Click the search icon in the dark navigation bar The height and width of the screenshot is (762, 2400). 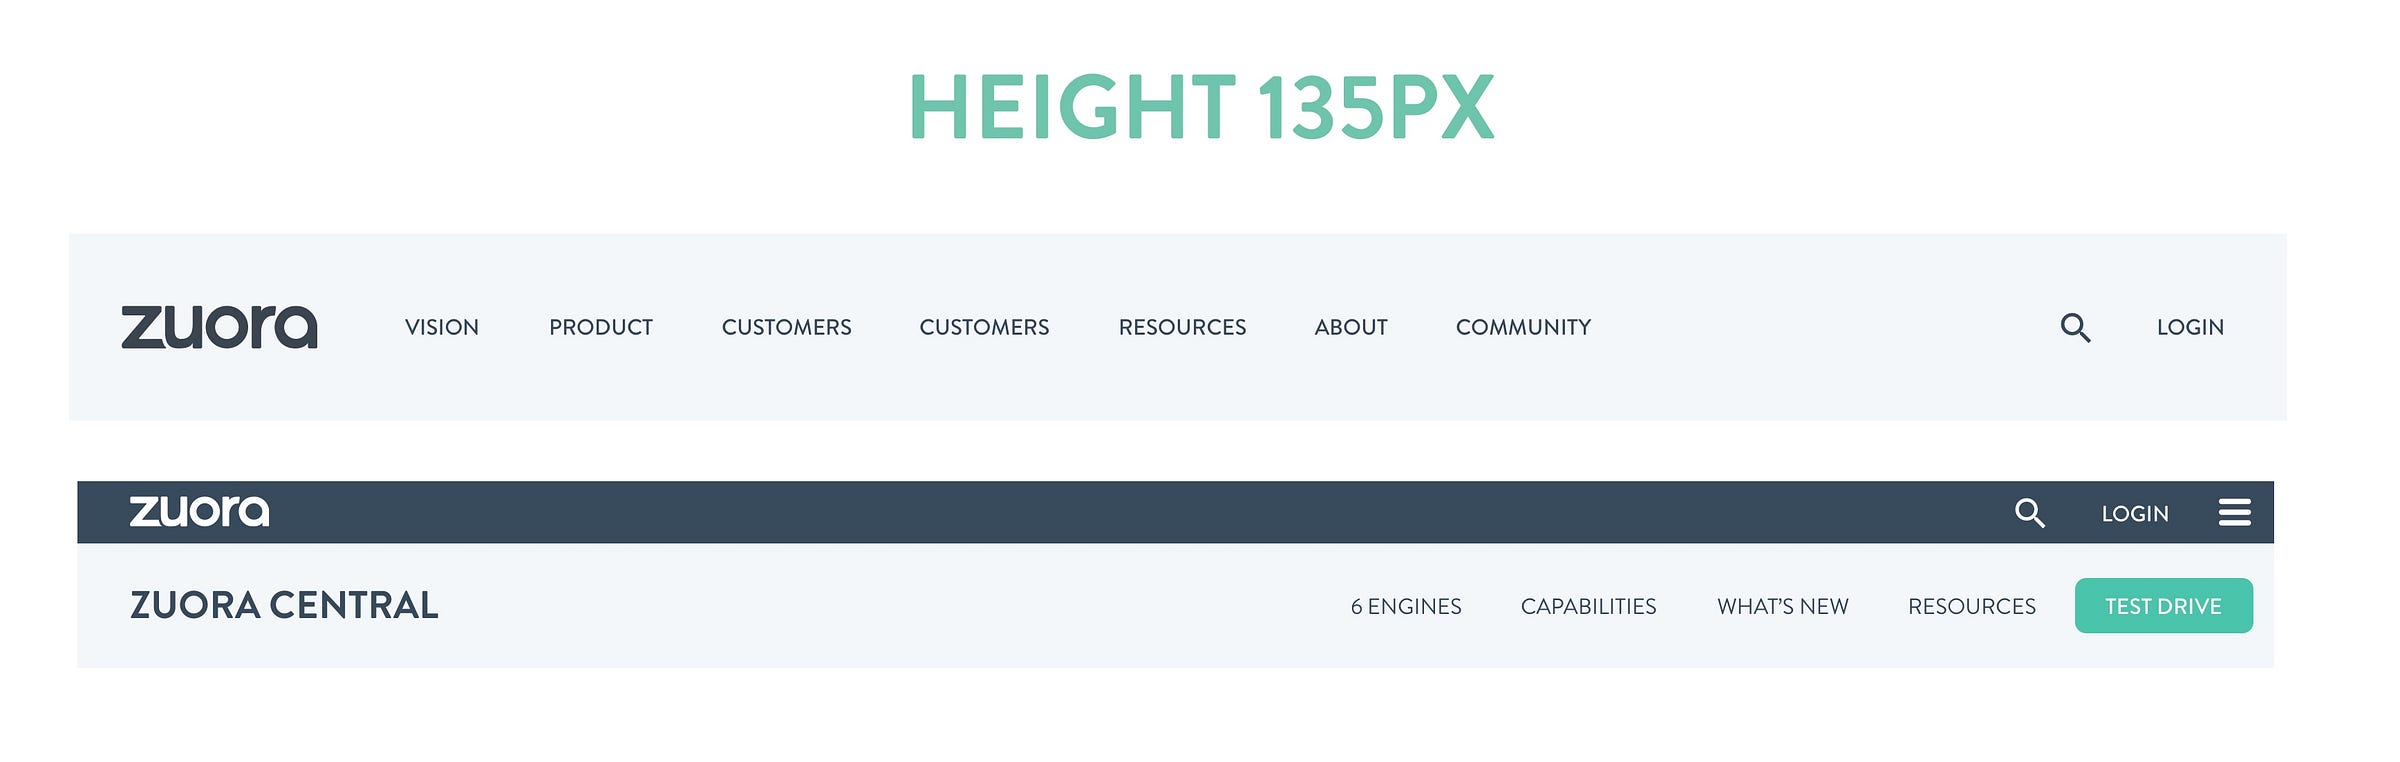click(2029, 513)
